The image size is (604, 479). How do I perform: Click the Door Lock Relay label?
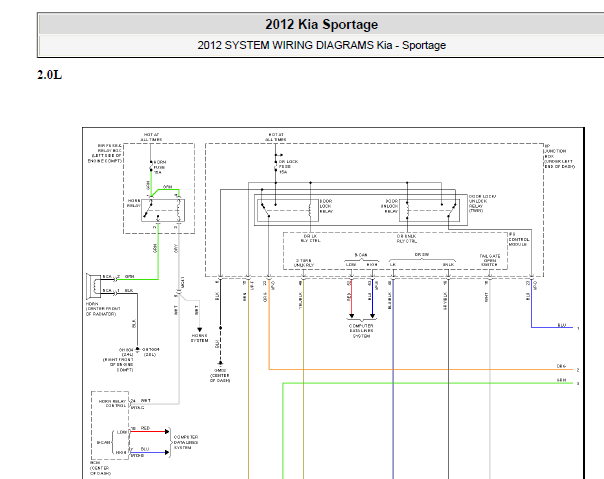tap(326, 206)
